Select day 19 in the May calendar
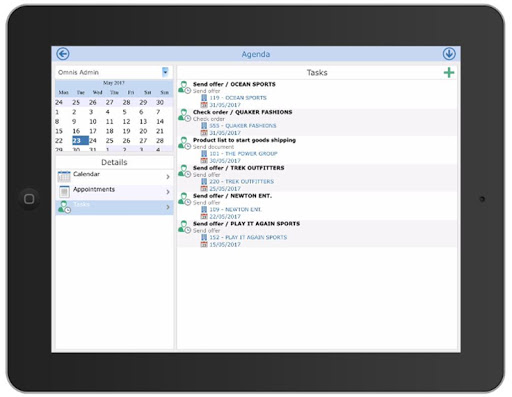This screenshot has height=397, width=512. 126,131
